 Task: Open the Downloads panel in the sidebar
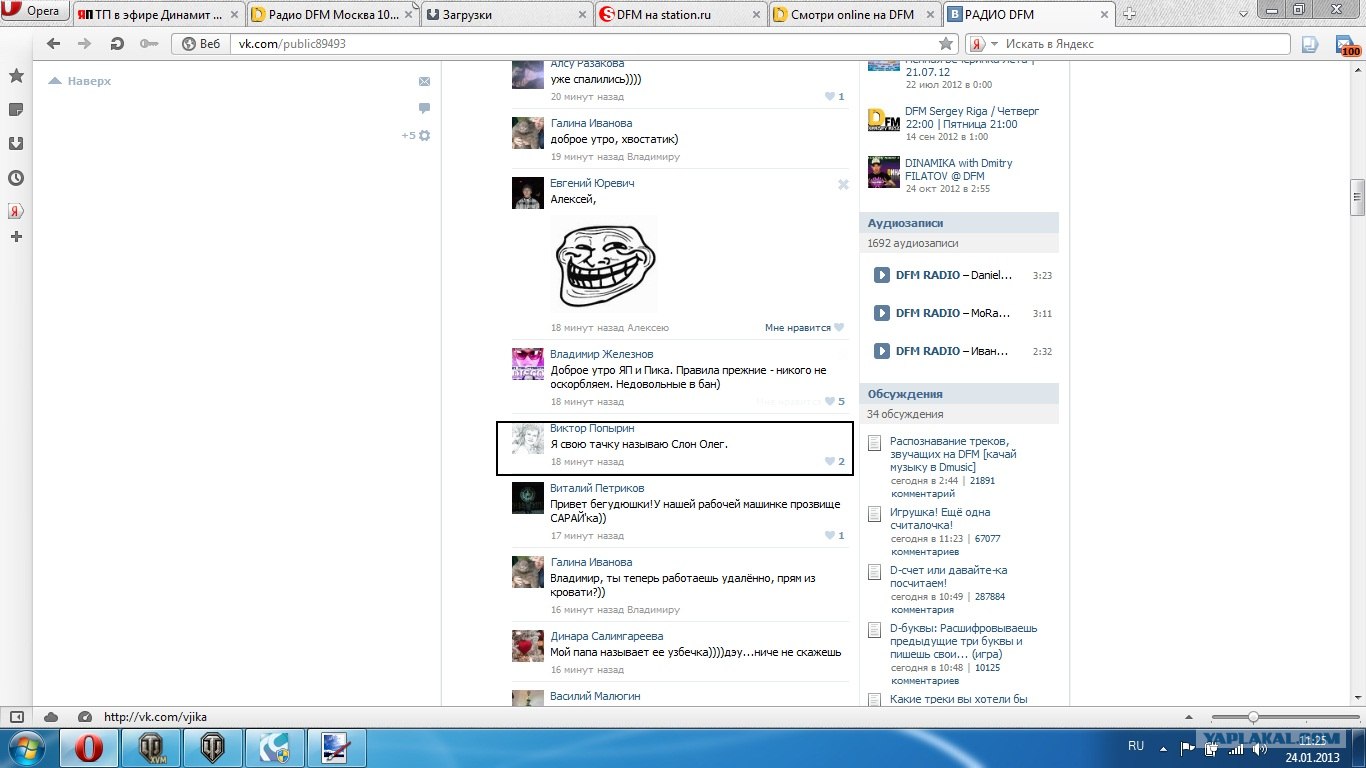pos(16,143)
